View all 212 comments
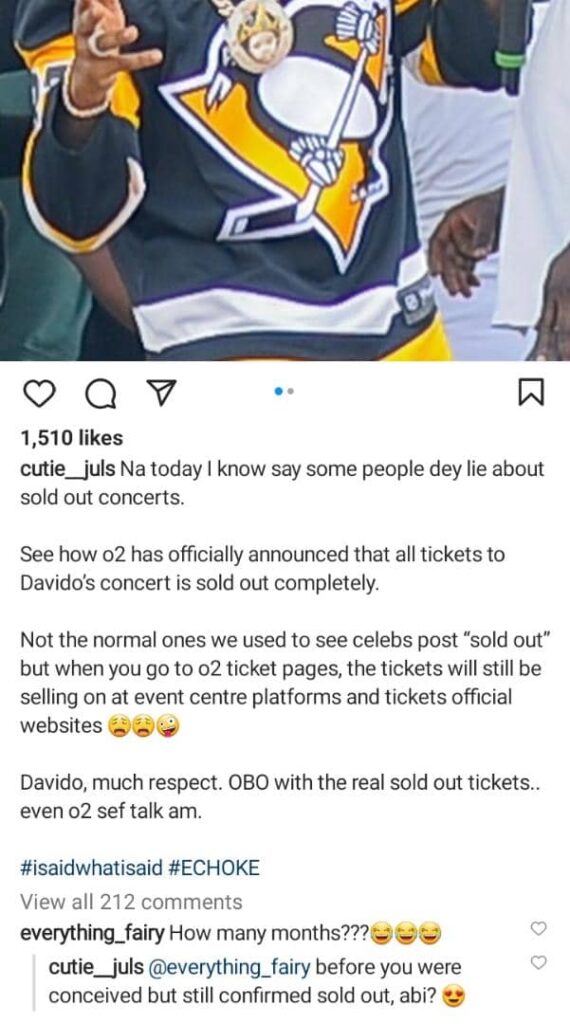Viewport: 570px width, 1024px height. [x=131, y=902]
